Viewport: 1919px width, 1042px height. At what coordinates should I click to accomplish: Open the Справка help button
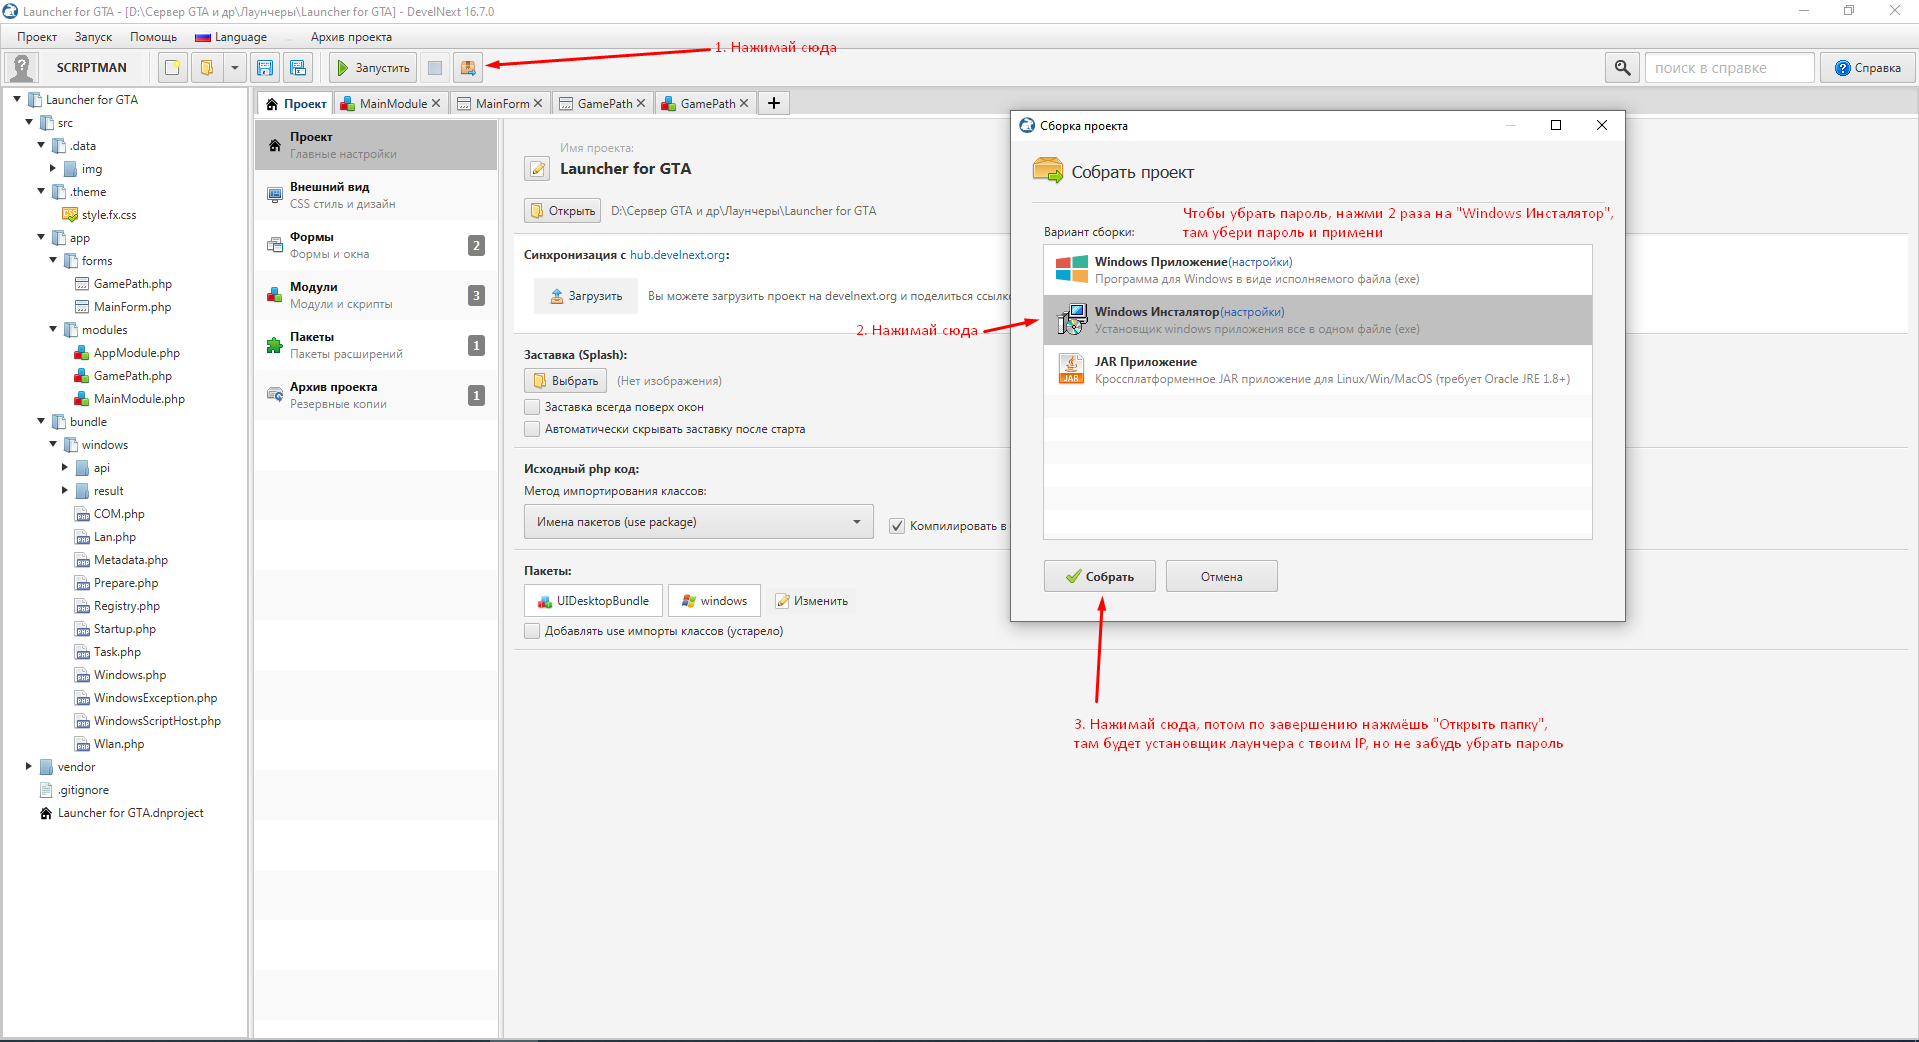(x=1867, y=68)
